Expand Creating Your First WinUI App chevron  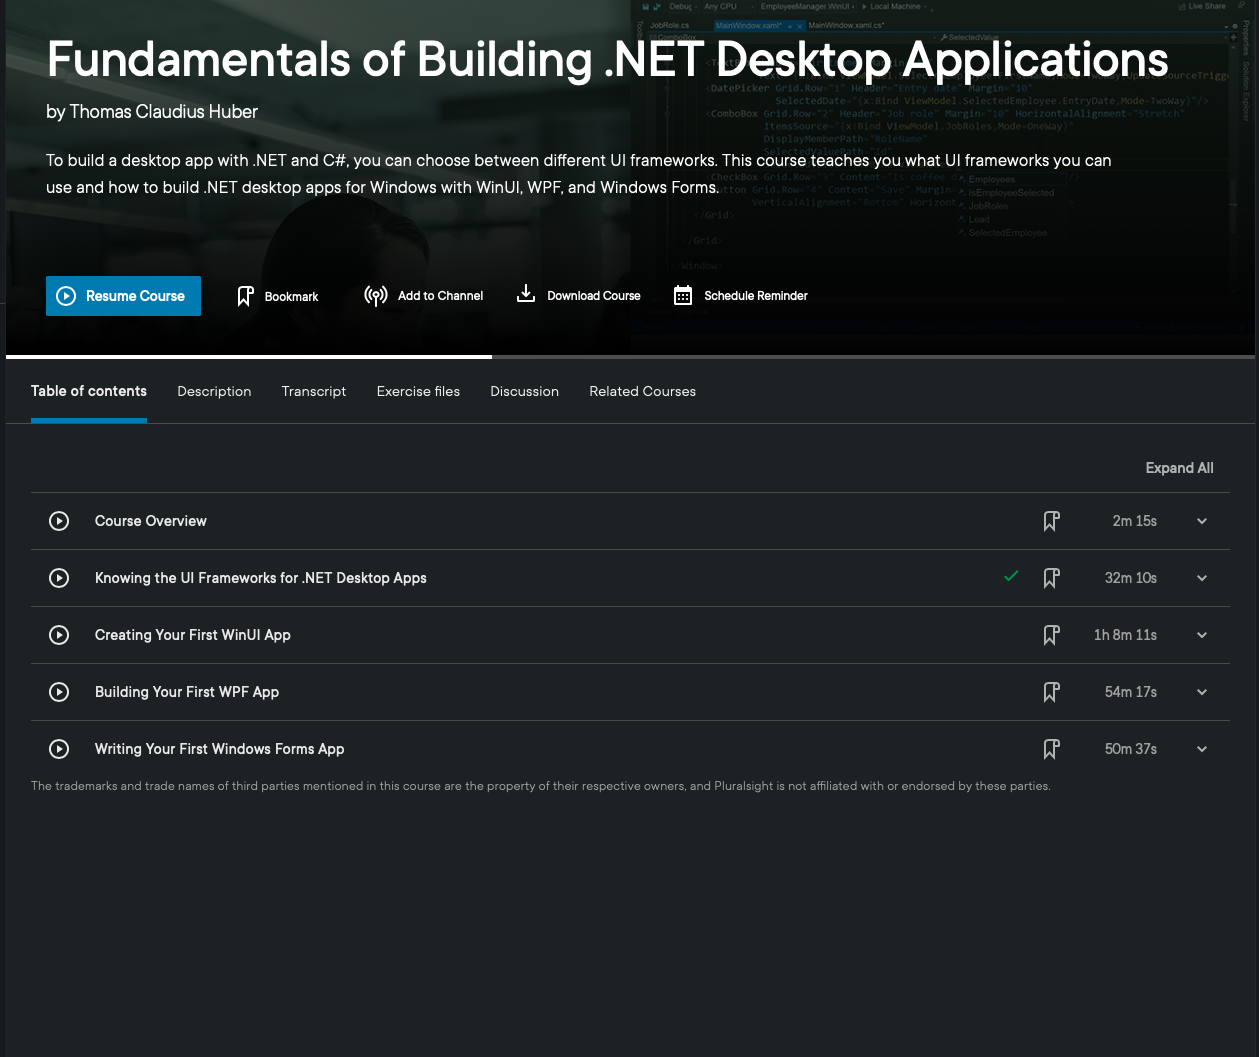click(x=1202, y=635)
